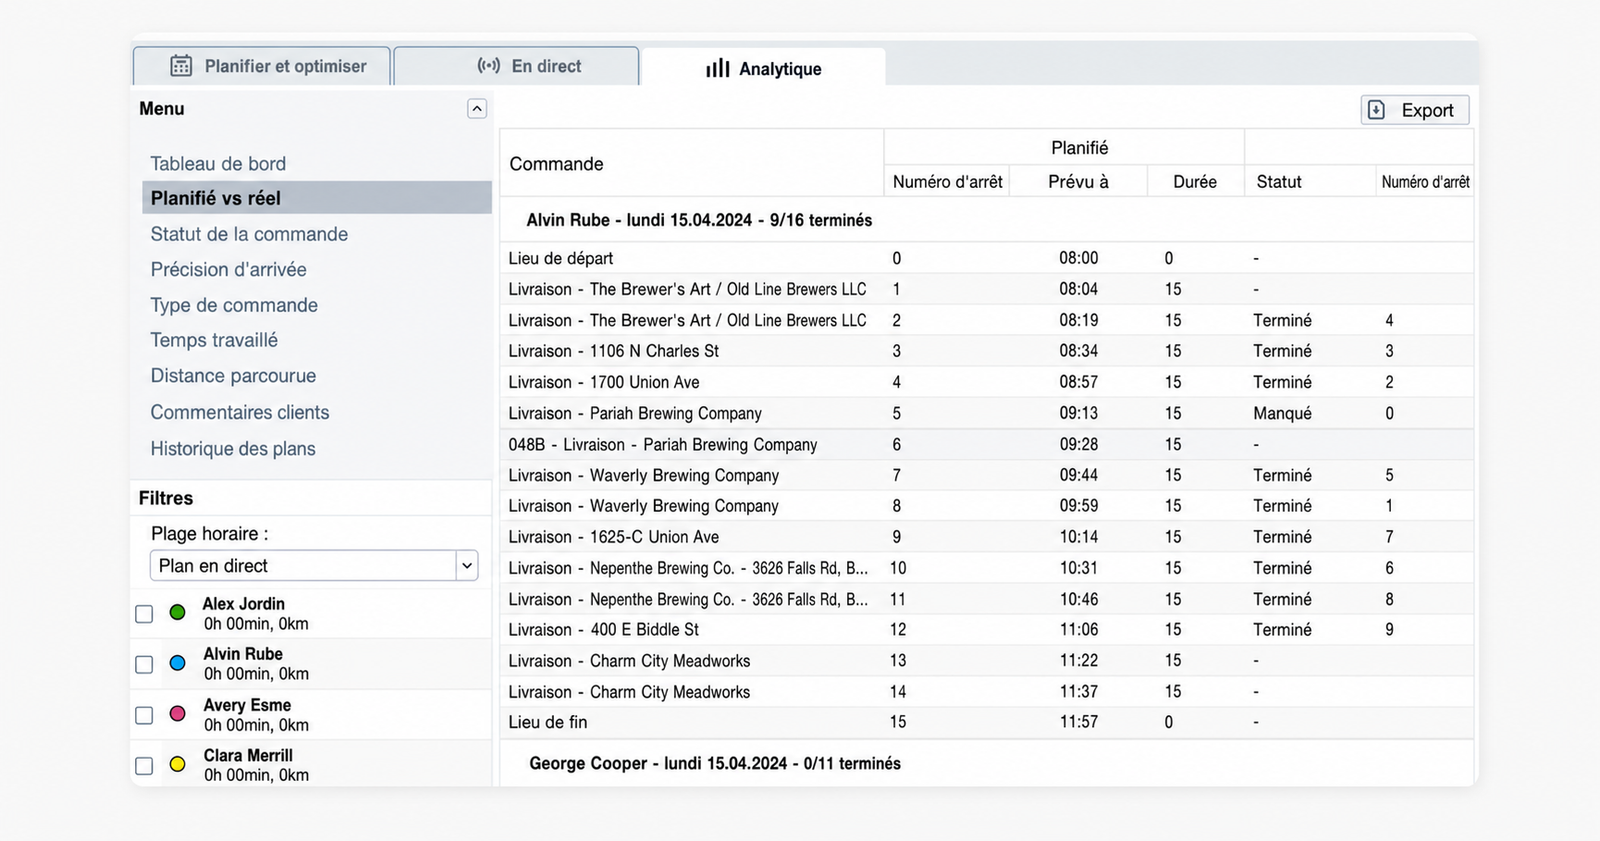This screenshot has width=1600, height=841.
Task: Click Clara Merrill's yellow color dot
Action: (177, 764)
